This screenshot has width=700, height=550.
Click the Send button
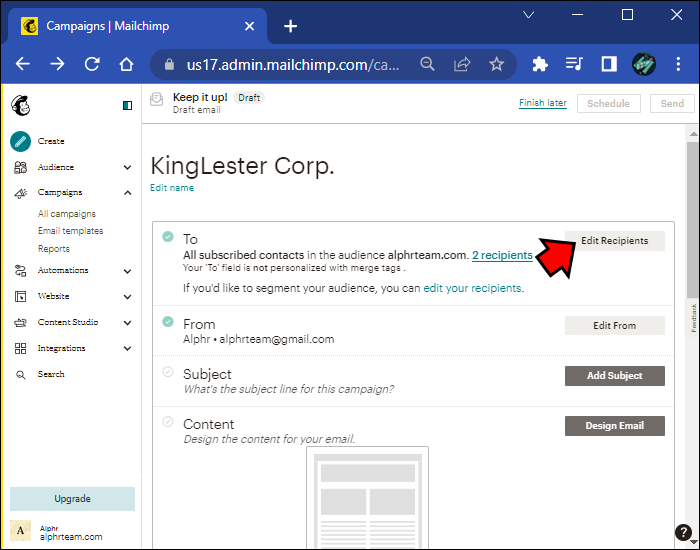point(672,104)
